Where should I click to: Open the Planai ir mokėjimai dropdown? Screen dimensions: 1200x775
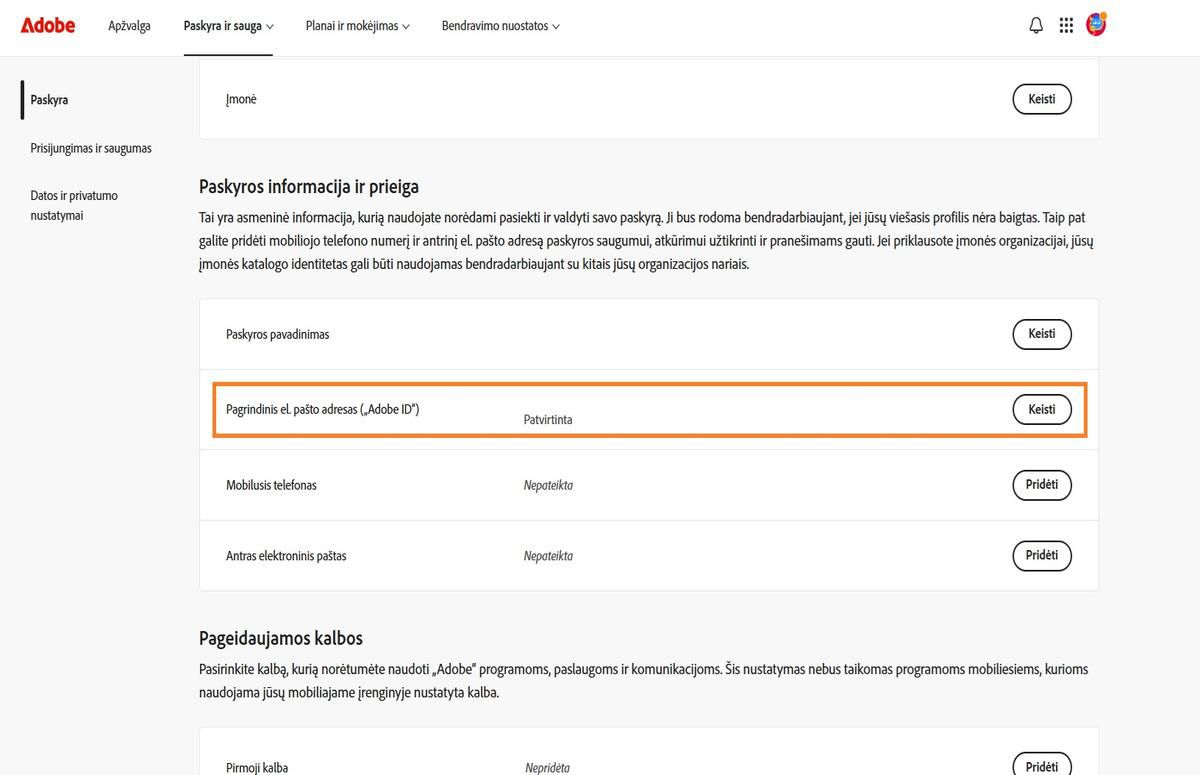pyautogui.click(x=356, y=26)
